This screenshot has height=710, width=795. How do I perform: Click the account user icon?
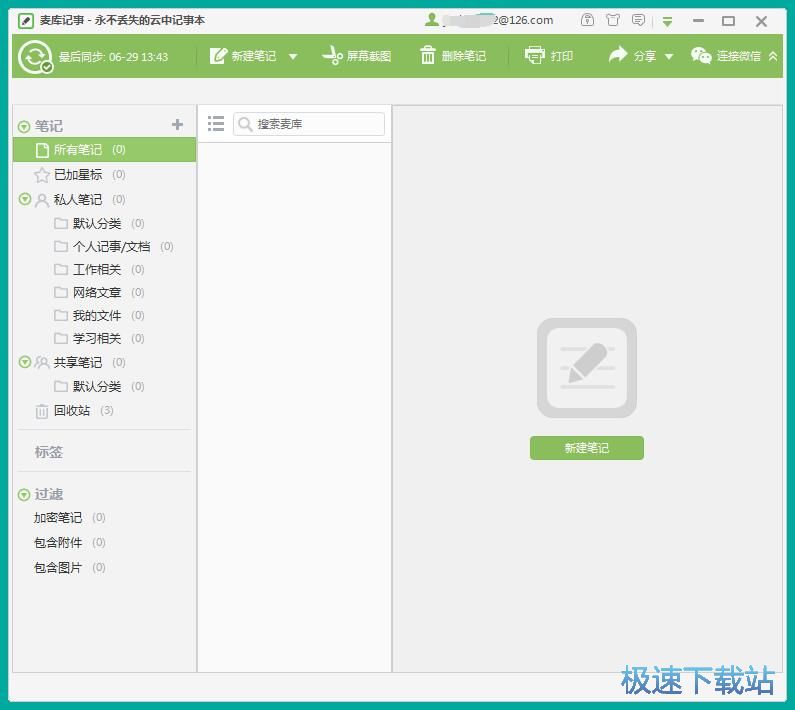[x=431, y=20]
